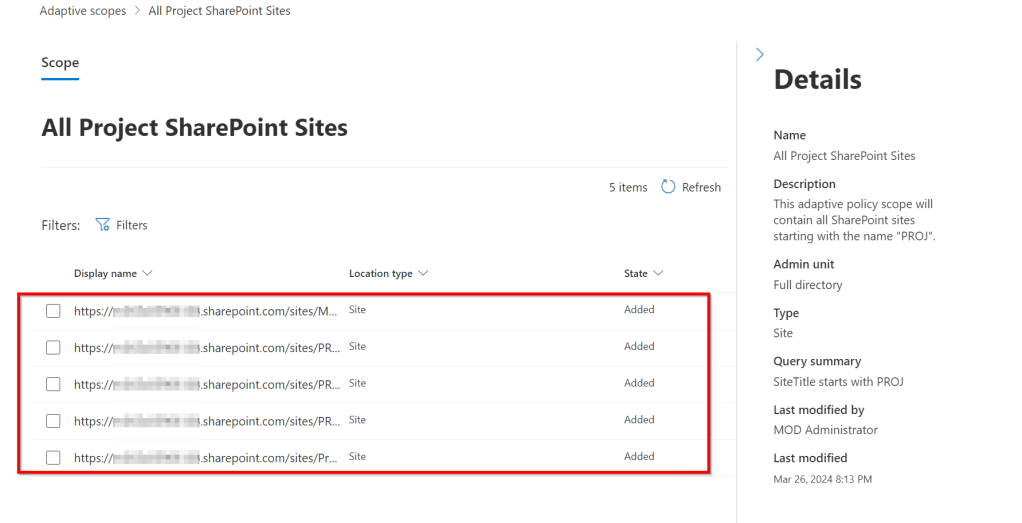
Task: Expand the Location type column dropdown
Action: 423,273
